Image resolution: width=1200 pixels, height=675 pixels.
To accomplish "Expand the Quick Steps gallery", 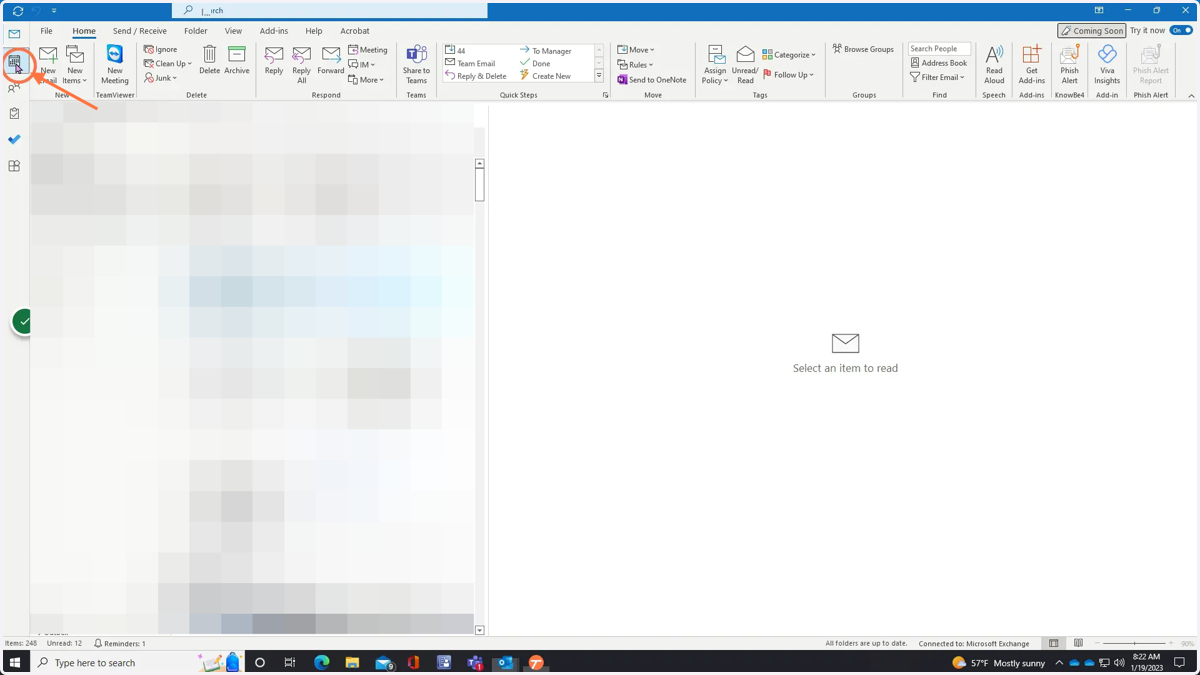I will click(599, 76).
